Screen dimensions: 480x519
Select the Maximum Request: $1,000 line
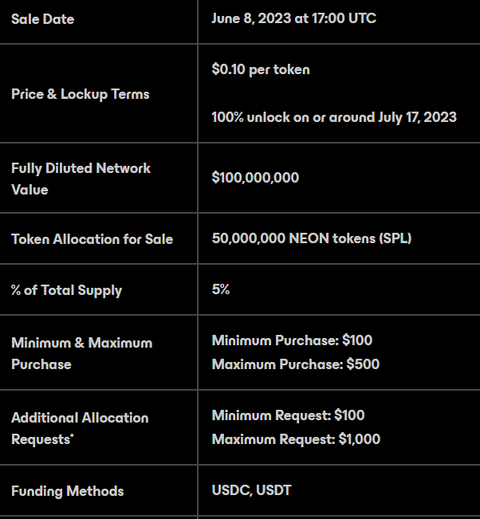[x=296, y=439]
